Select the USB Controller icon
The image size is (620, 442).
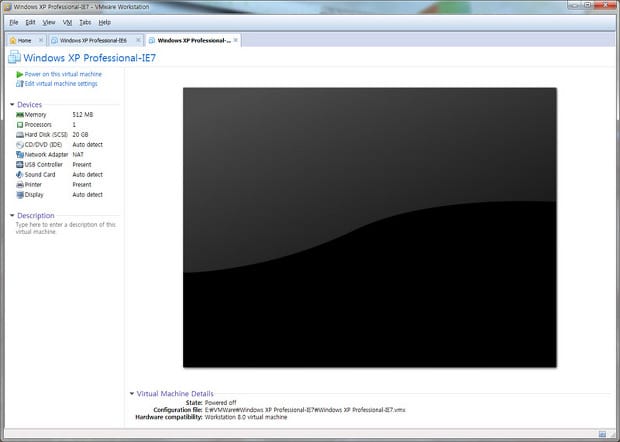(x=19, y=165)
